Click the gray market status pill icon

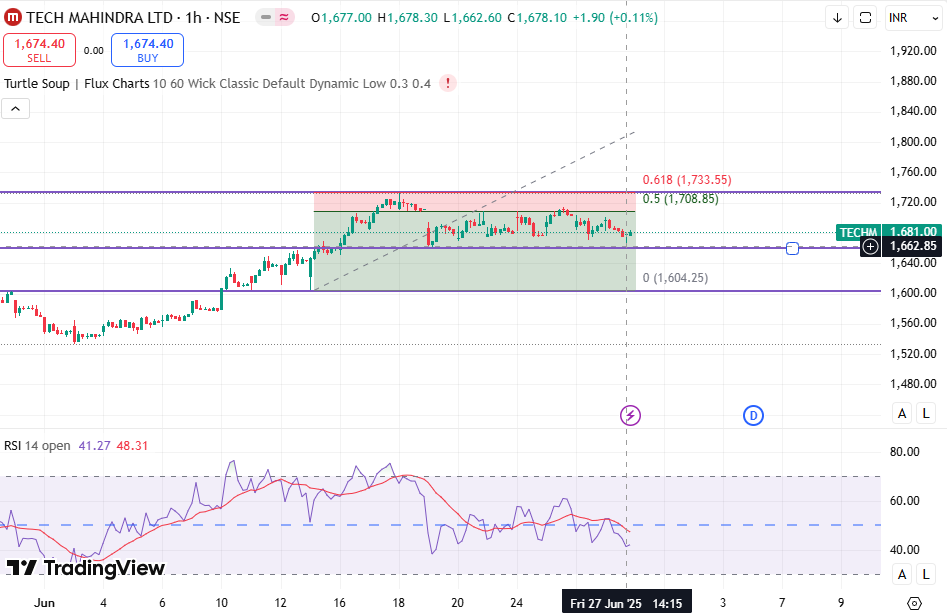tap(266, 18)
